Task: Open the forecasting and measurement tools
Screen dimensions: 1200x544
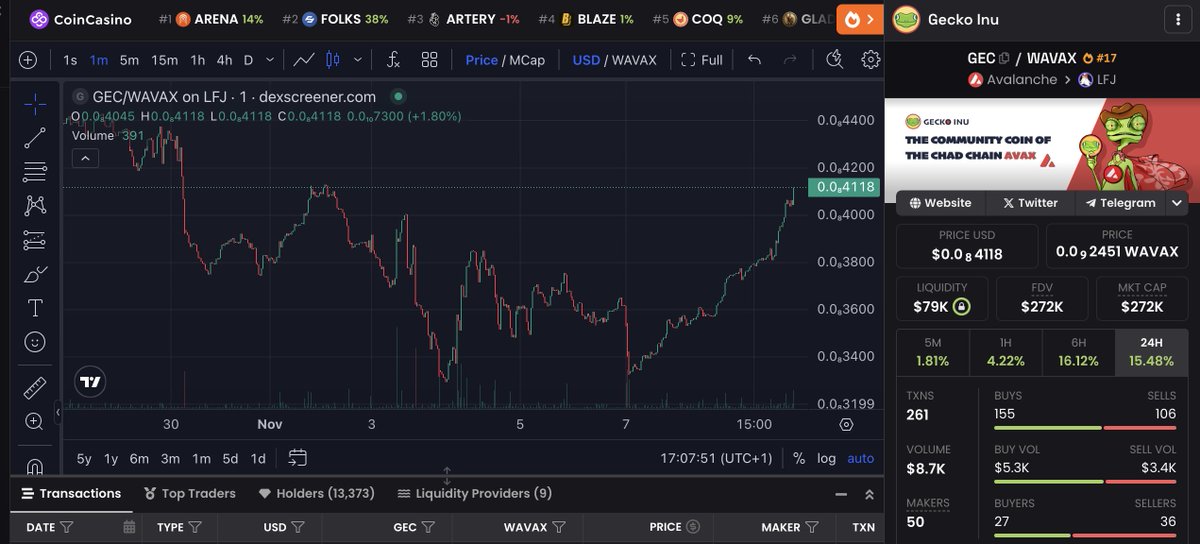Action: [x=35, y=240]
